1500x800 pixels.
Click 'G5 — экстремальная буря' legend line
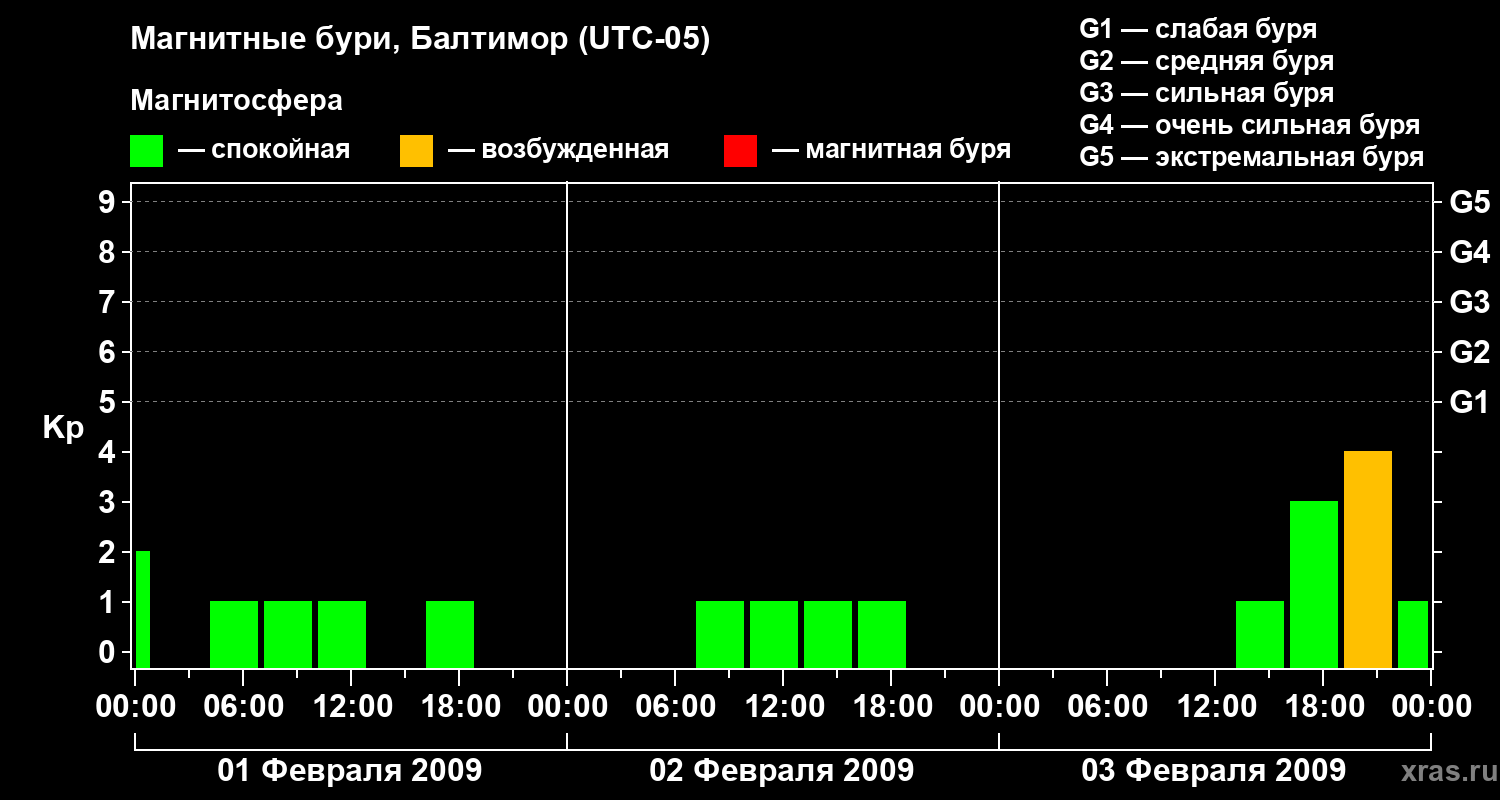tap(1251, 157)
